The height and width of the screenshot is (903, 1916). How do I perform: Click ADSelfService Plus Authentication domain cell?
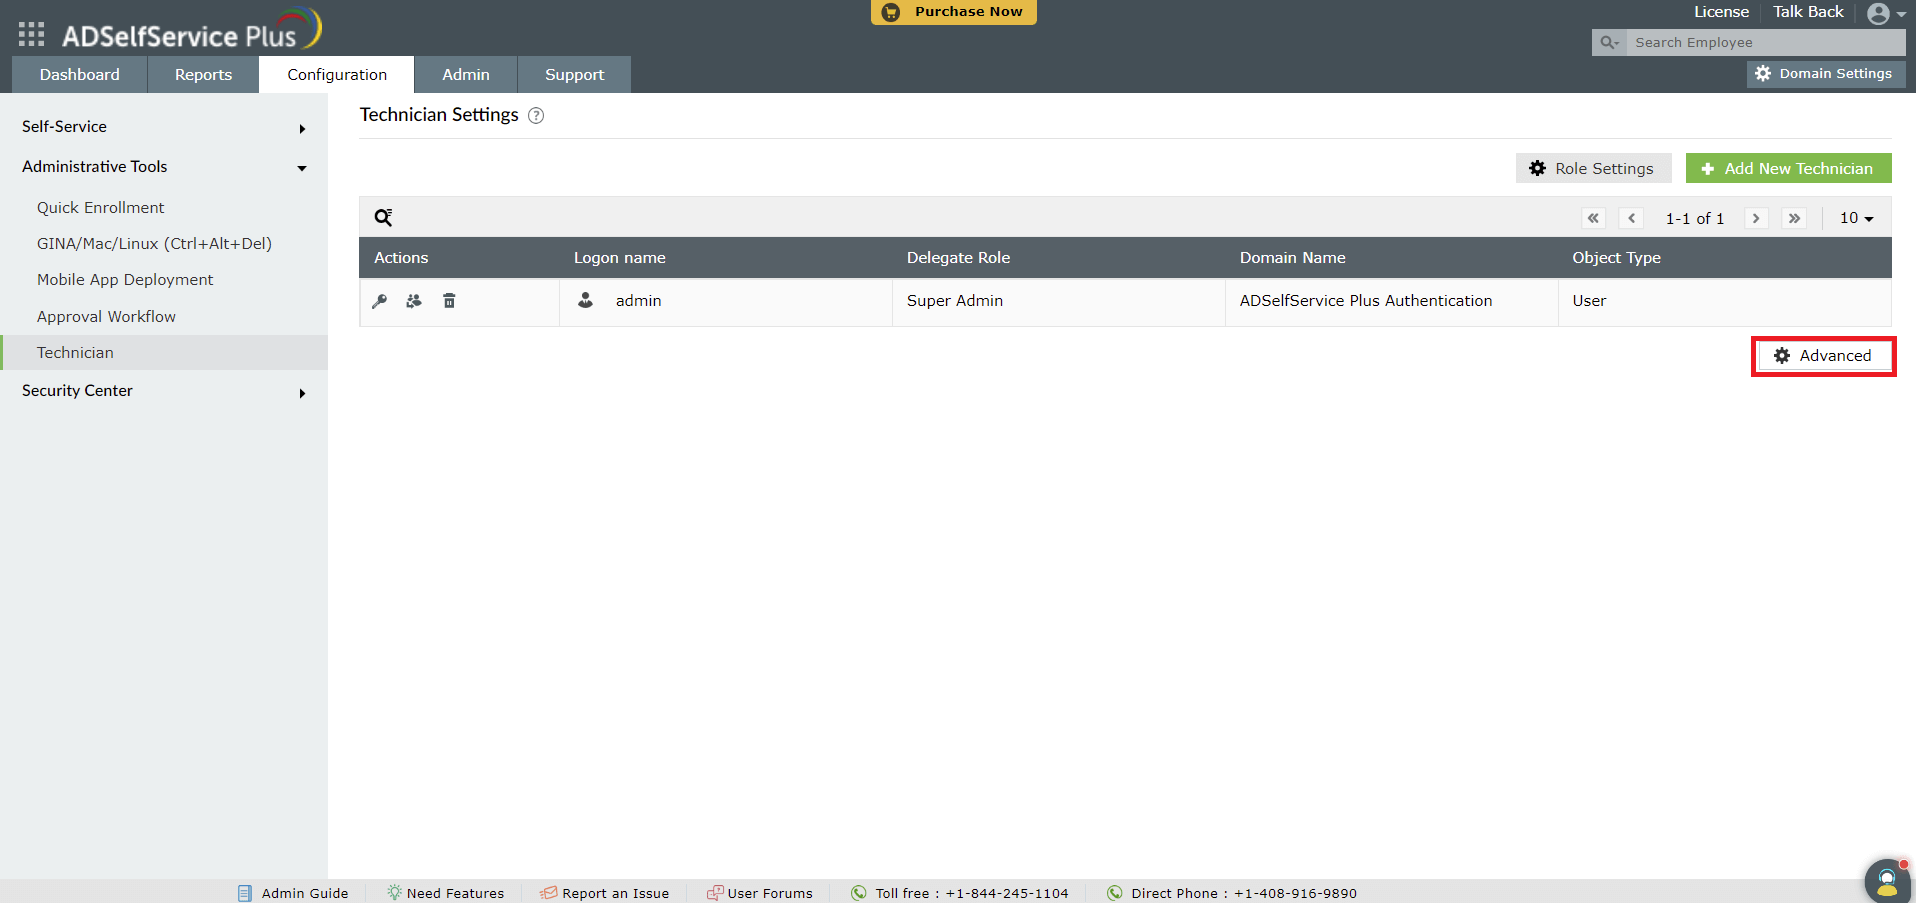tap(1366, 301)
